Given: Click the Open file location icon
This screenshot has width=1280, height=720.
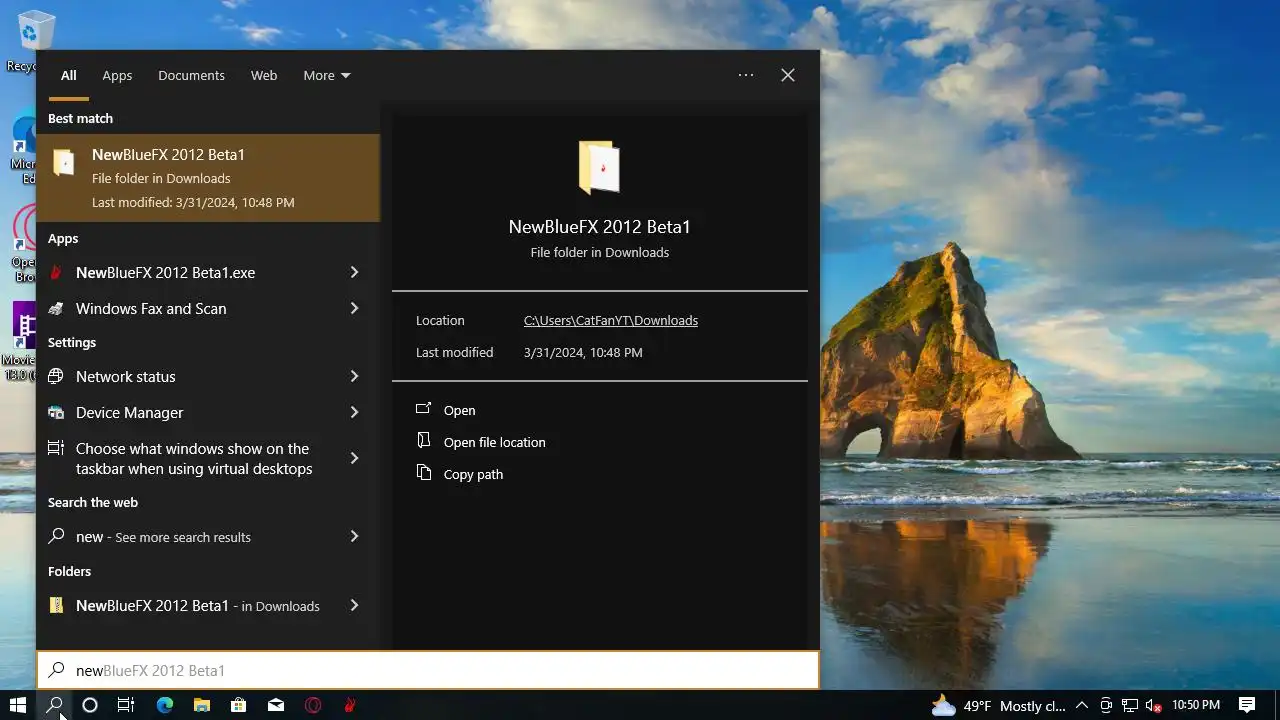Looking at the screenshot, I should pyautogui.click(x=424, y=441).
